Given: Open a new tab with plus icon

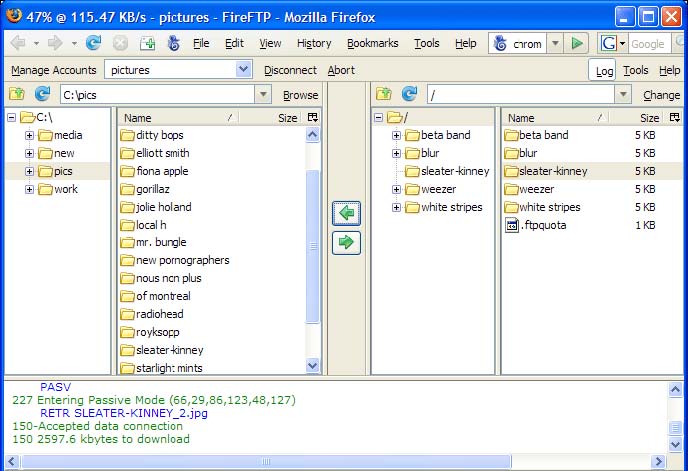Looking at the screenshot, I should (147, 43).
